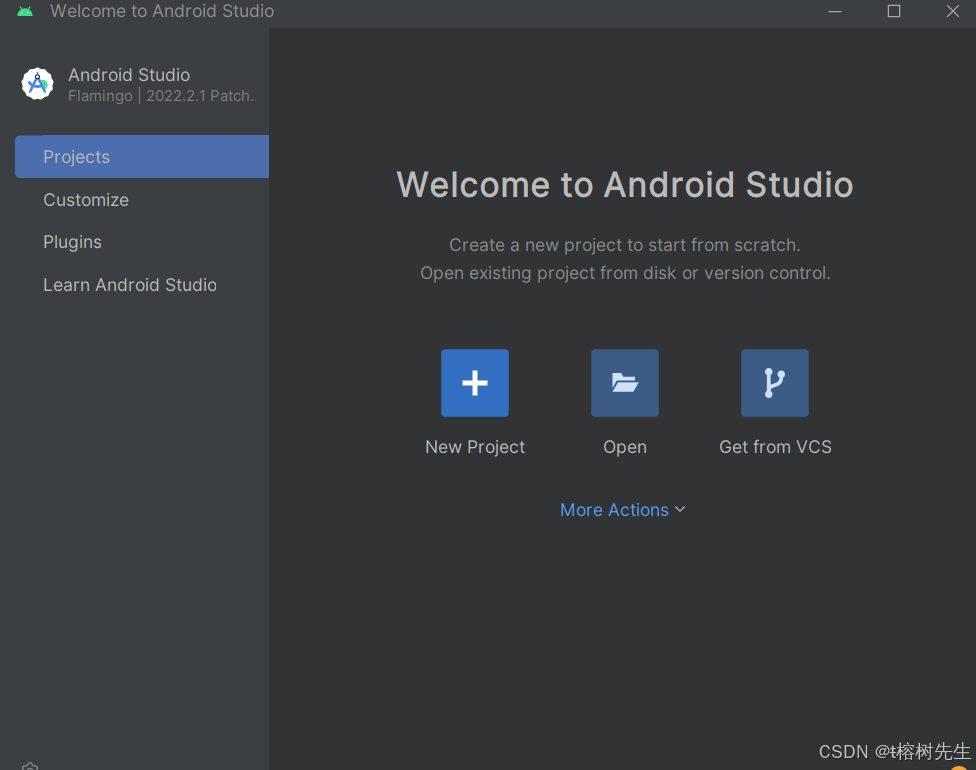The image size is (976, 770).
Task: Click the Get from VCS branch icon
Action: [x=775, y=383]
